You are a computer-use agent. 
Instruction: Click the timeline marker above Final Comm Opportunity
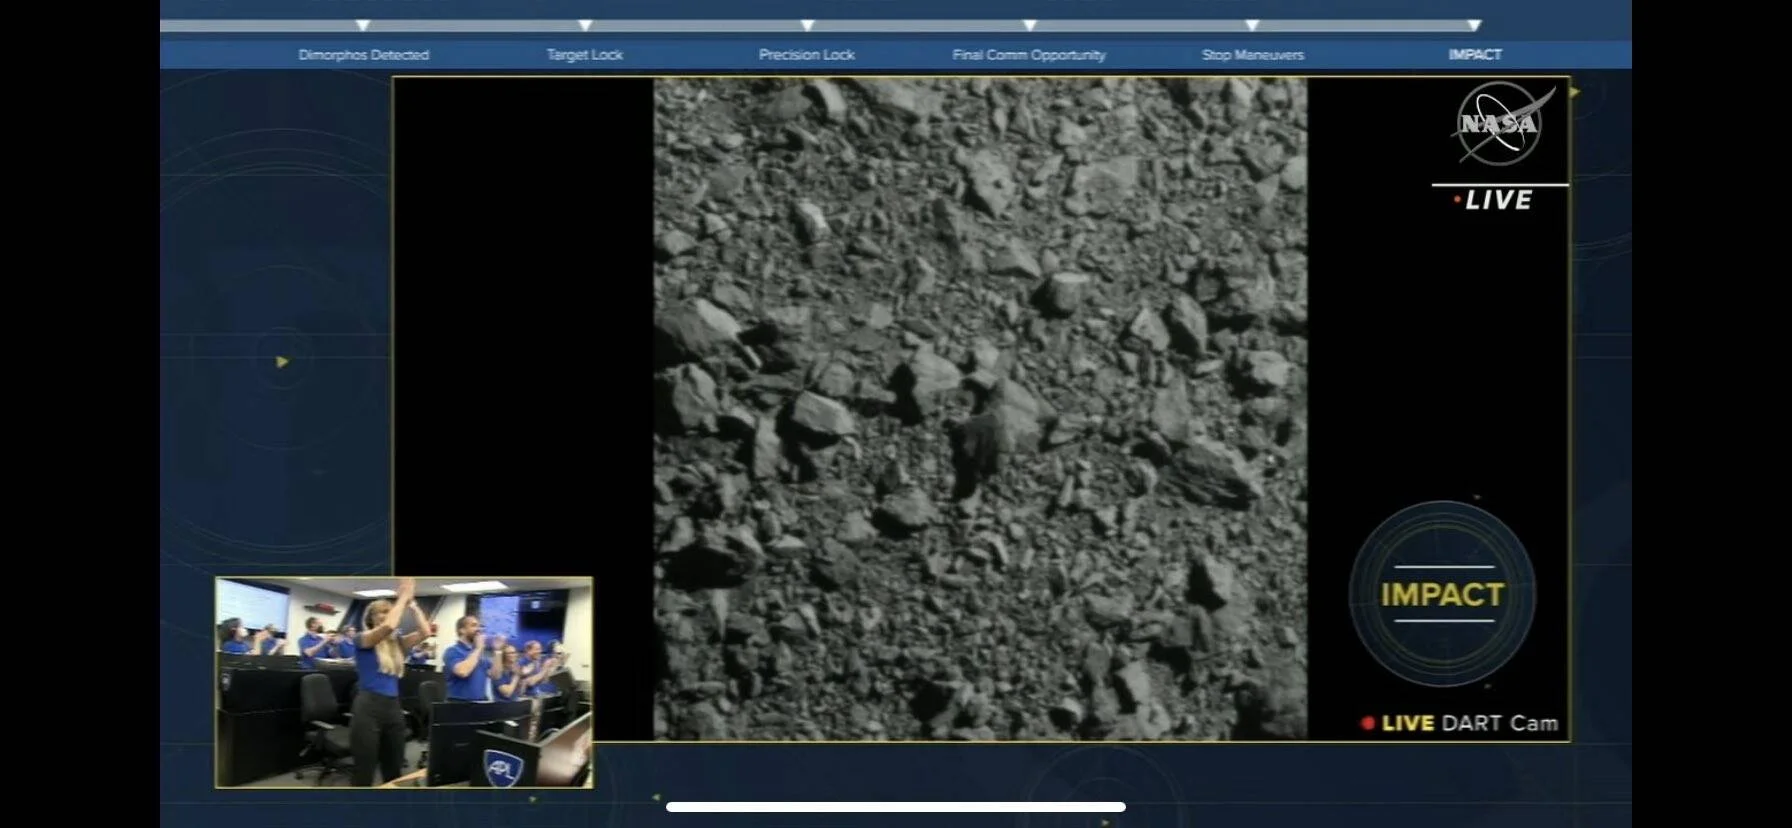[x=1029, y=25]
